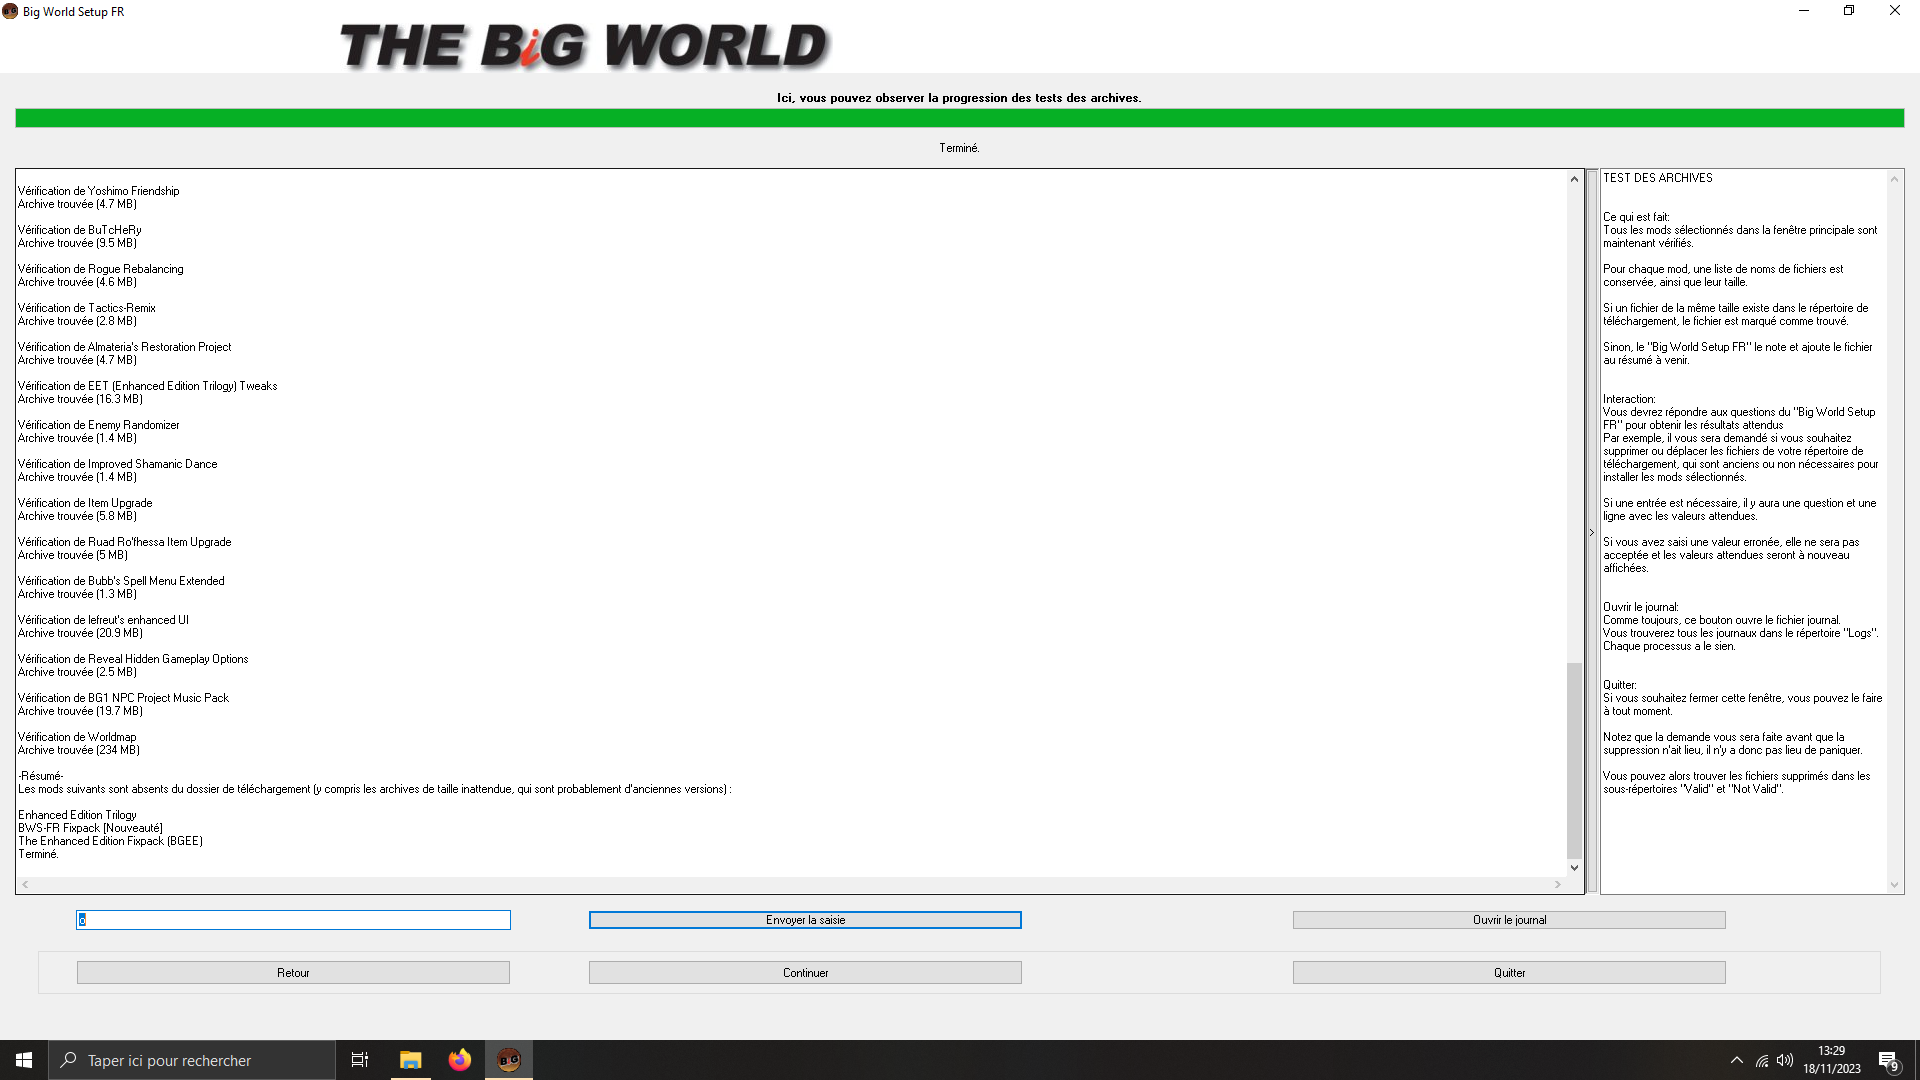Click 'Archive trouvée (234 MB)' line
The width and height of the screenshot is (1920, 1080).
click(x=79, y=750)
